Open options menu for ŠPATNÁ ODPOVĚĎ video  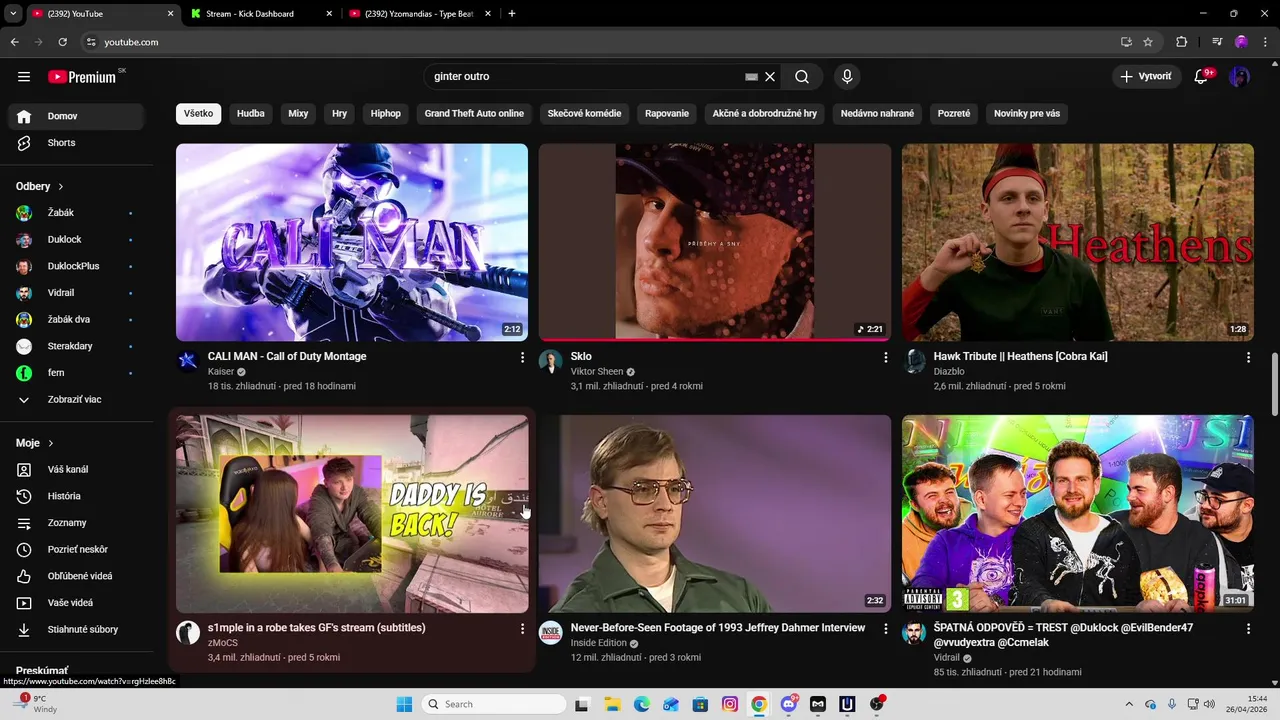pyautogui.click(x=1248, y=629)
